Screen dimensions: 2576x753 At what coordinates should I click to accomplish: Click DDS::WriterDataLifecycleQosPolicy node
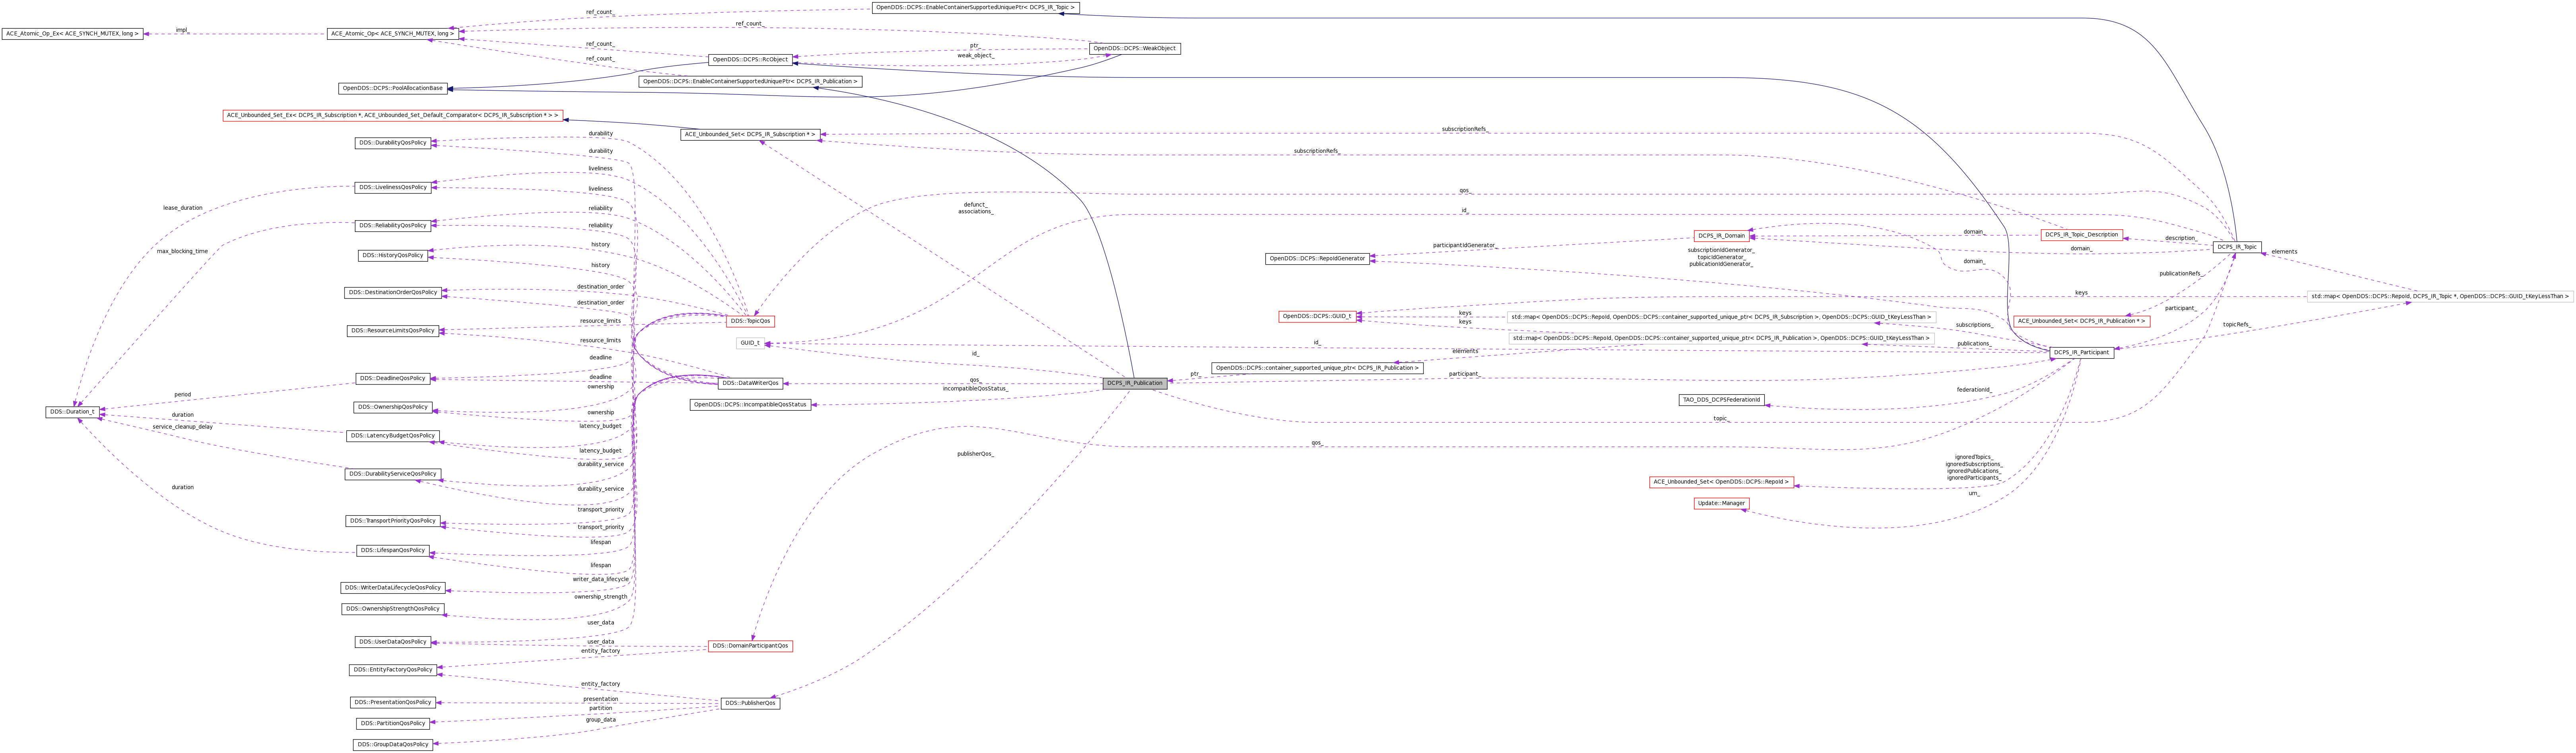(x=393, y=588)
